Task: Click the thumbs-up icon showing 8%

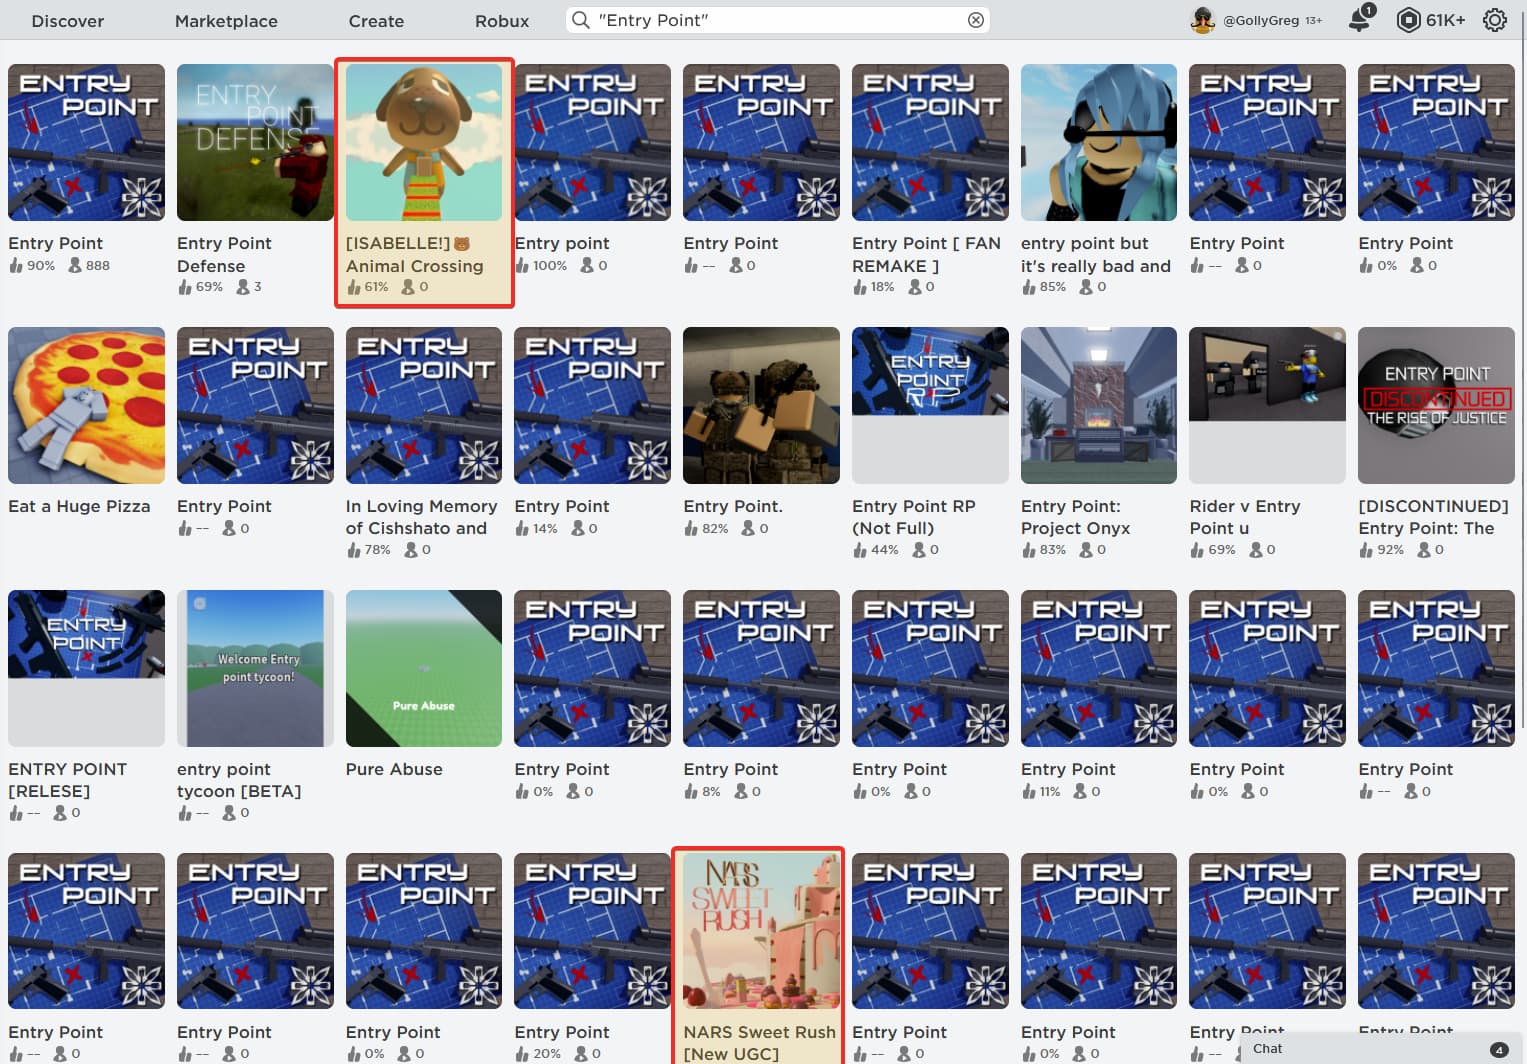Action: pos(691,791)
